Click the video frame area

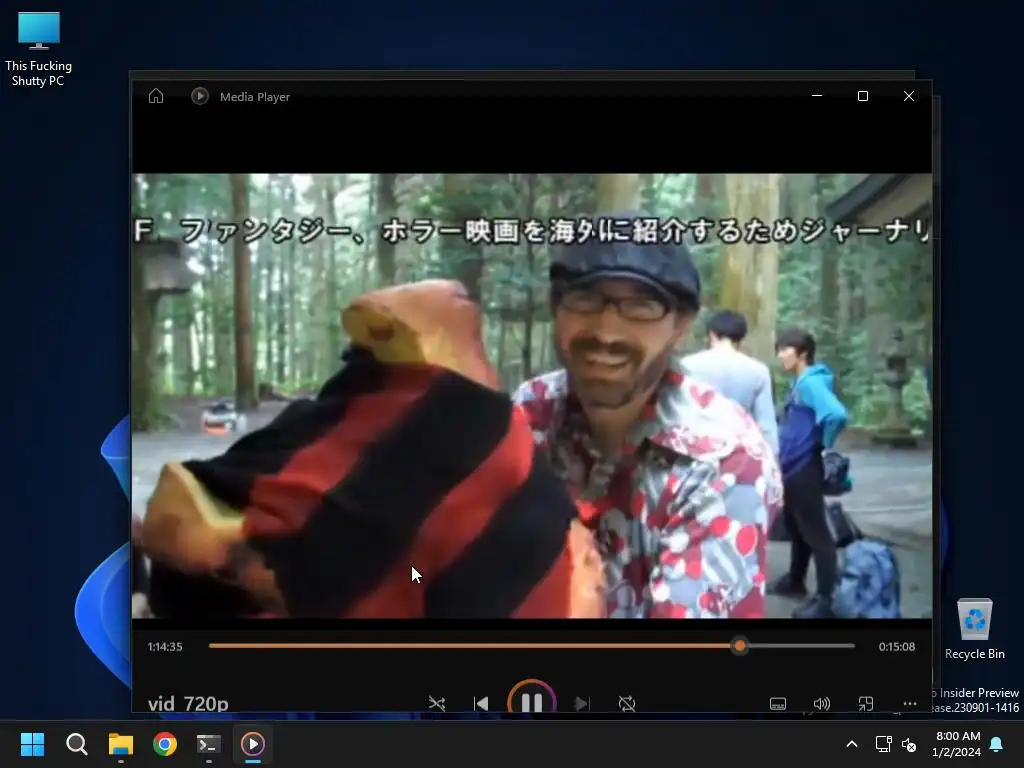pos(532,395)
